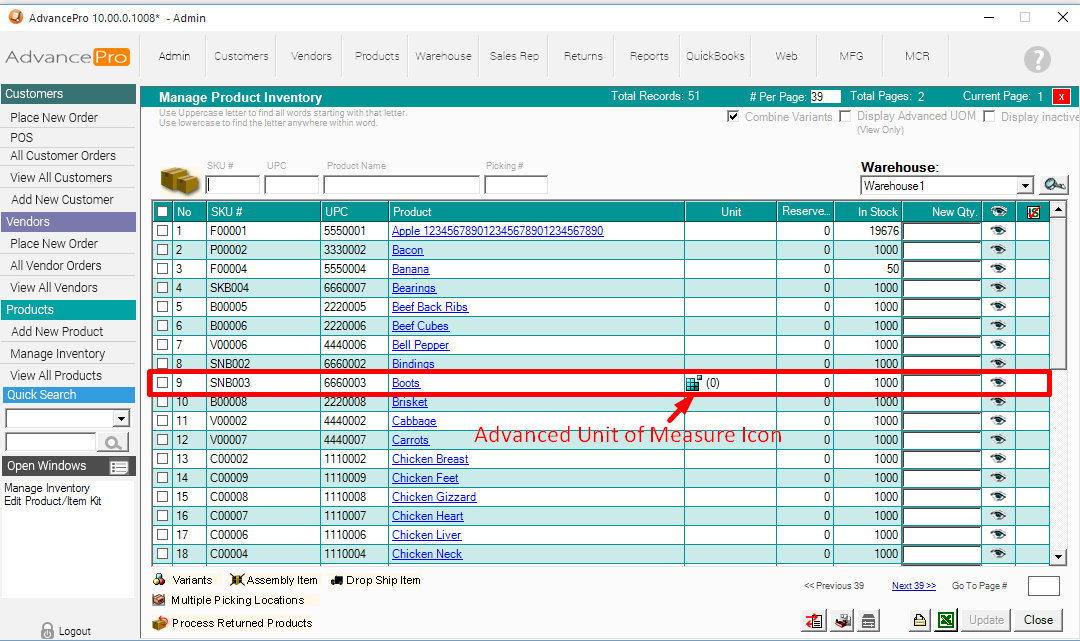Open the QuickBooks menu
Image resolution: width=1080 pixels, height=641 pixels.
point(715,56)
